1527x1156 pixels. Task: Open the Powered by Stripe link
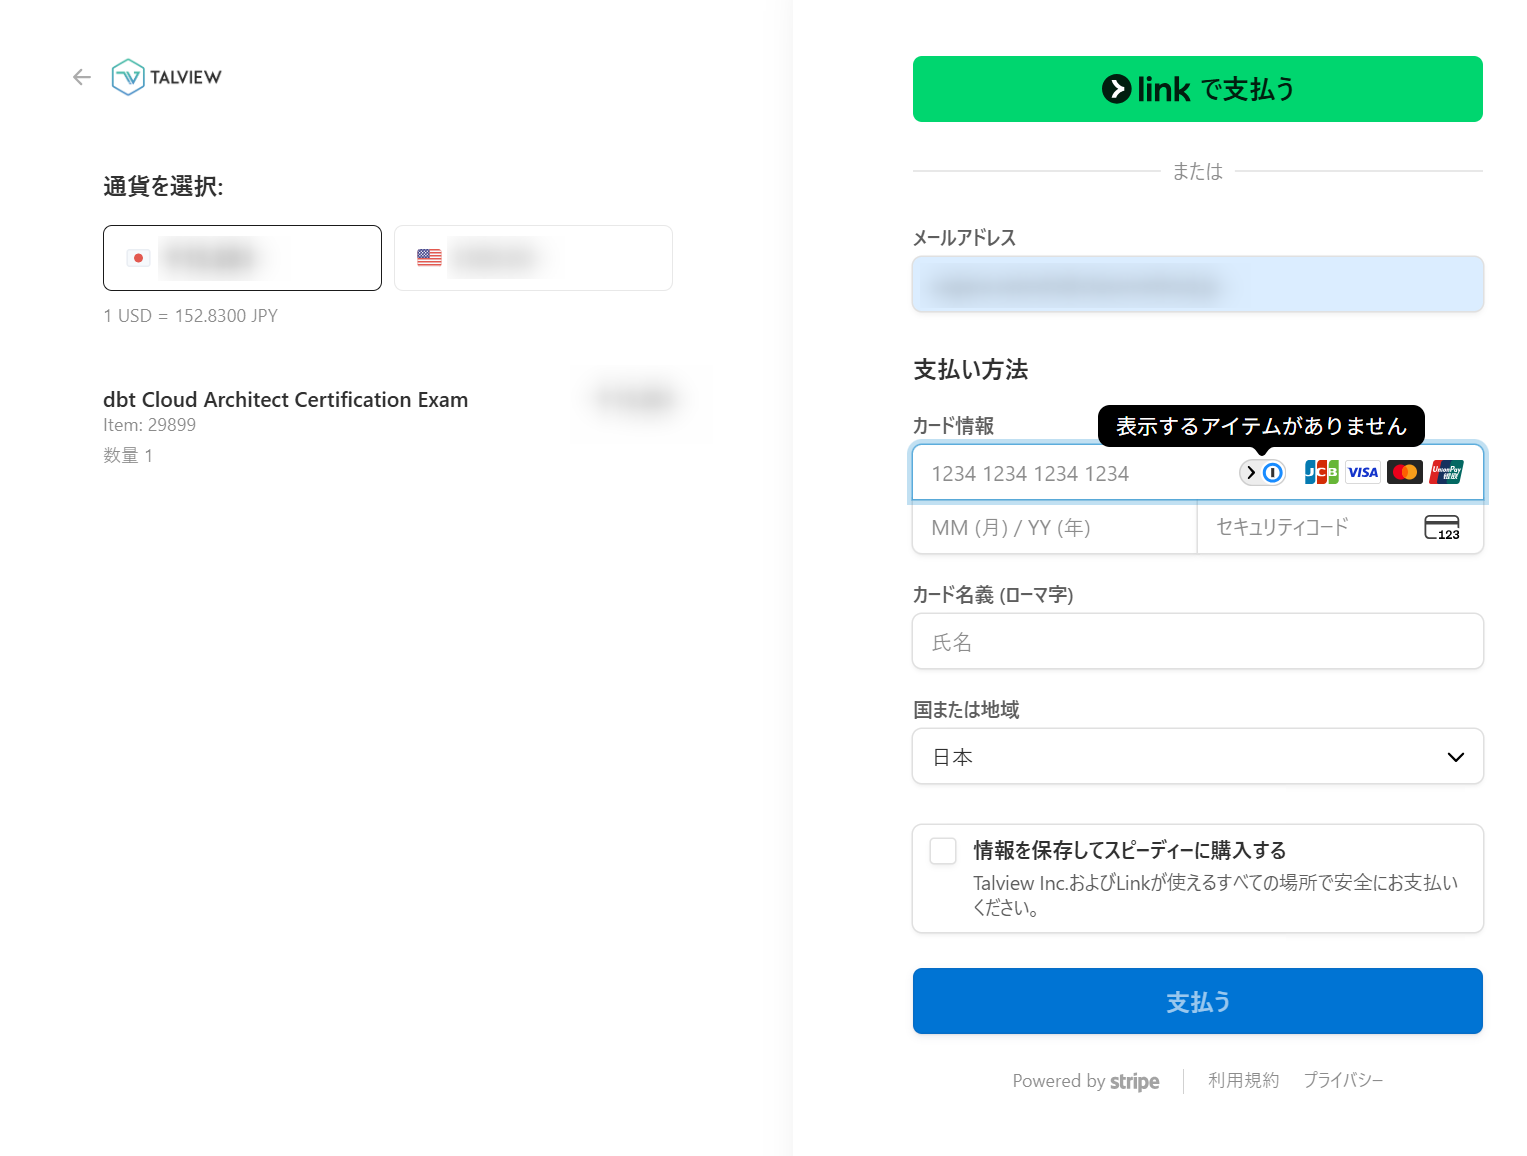click(1086, 1081)
